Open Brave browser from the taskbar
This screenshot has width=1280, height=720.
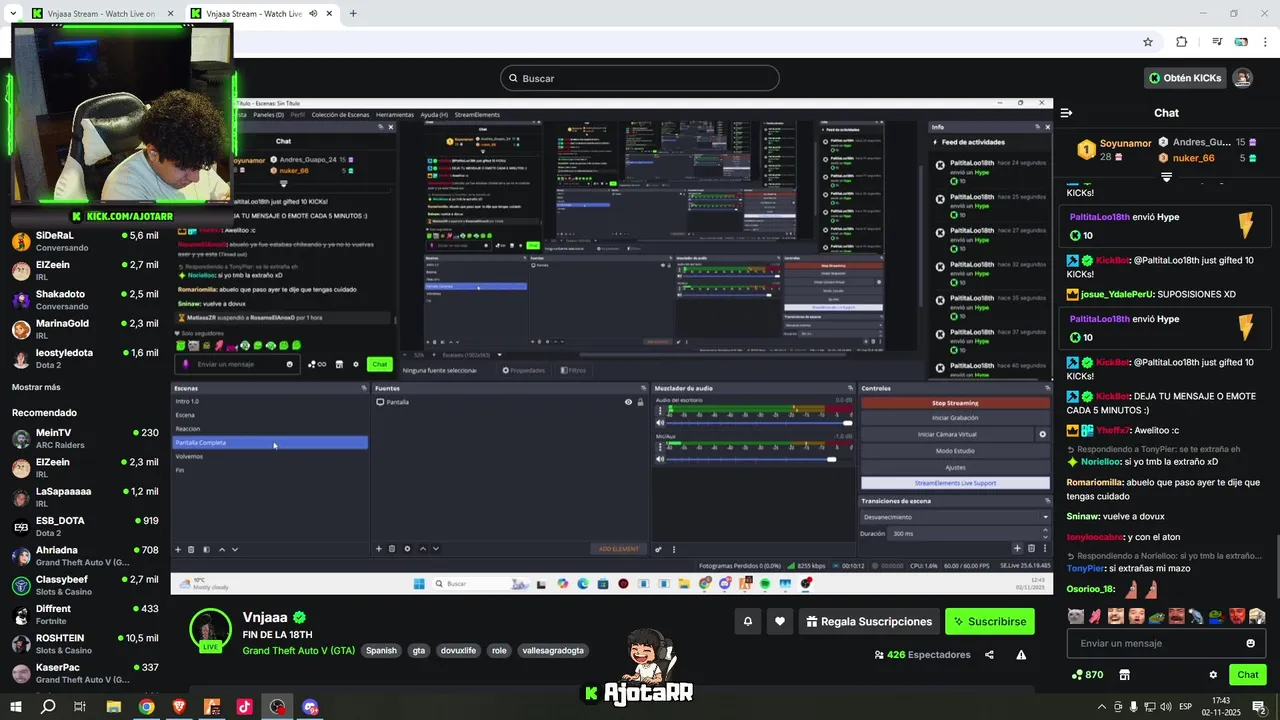pyautogui.click(x=179, y=706)
